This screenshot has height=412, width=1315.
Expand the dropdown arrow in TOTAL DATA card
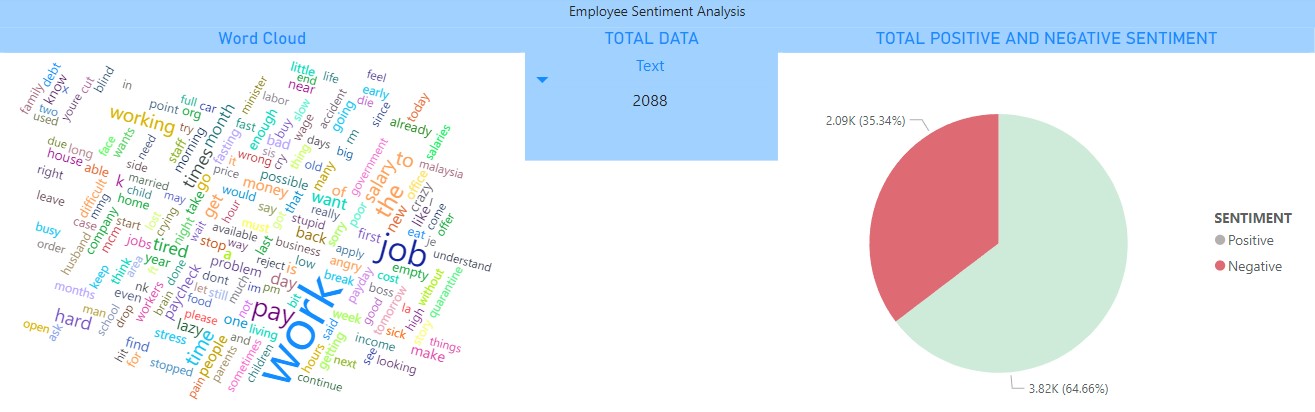tap(542, 80)
